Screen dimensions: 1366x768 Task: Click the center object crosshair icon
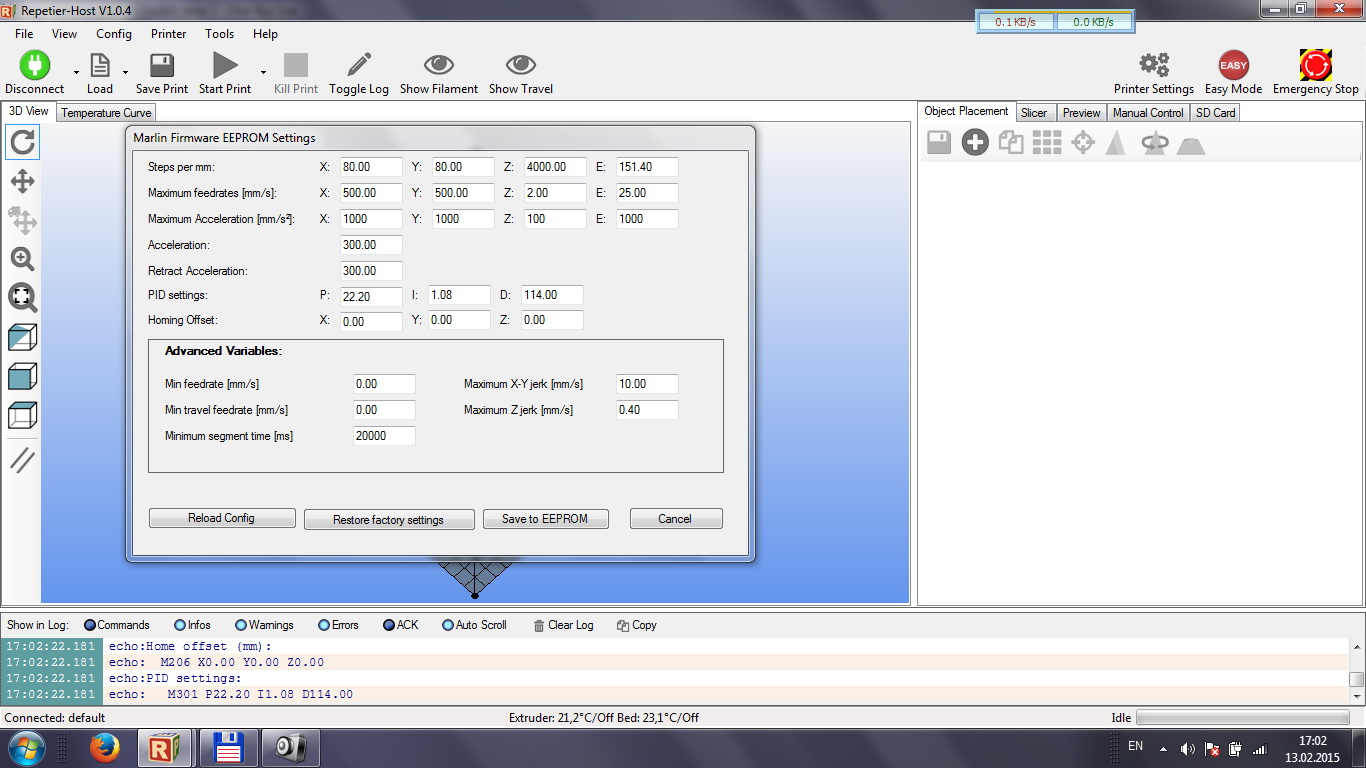point(1083,143)
